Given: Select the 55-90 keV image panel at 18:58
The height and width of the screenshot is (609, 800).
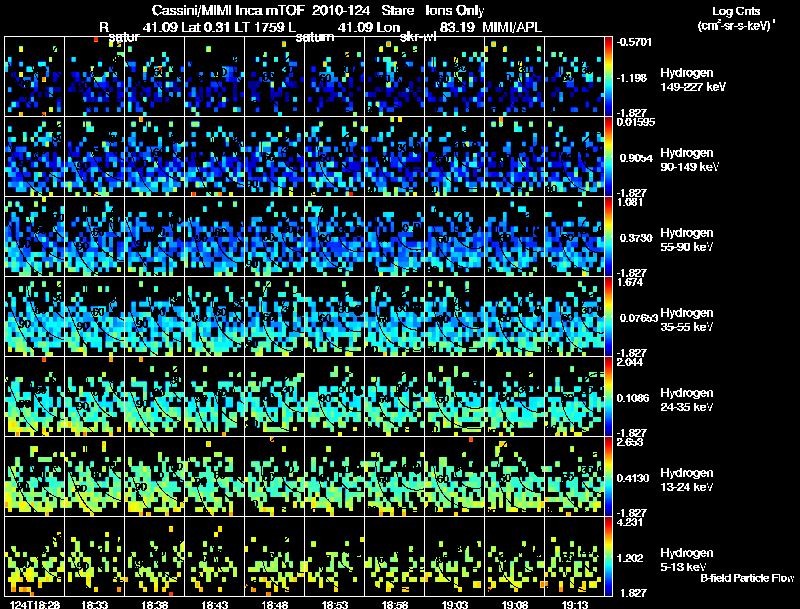Looking at the screenshot, I should coord(394,237).
